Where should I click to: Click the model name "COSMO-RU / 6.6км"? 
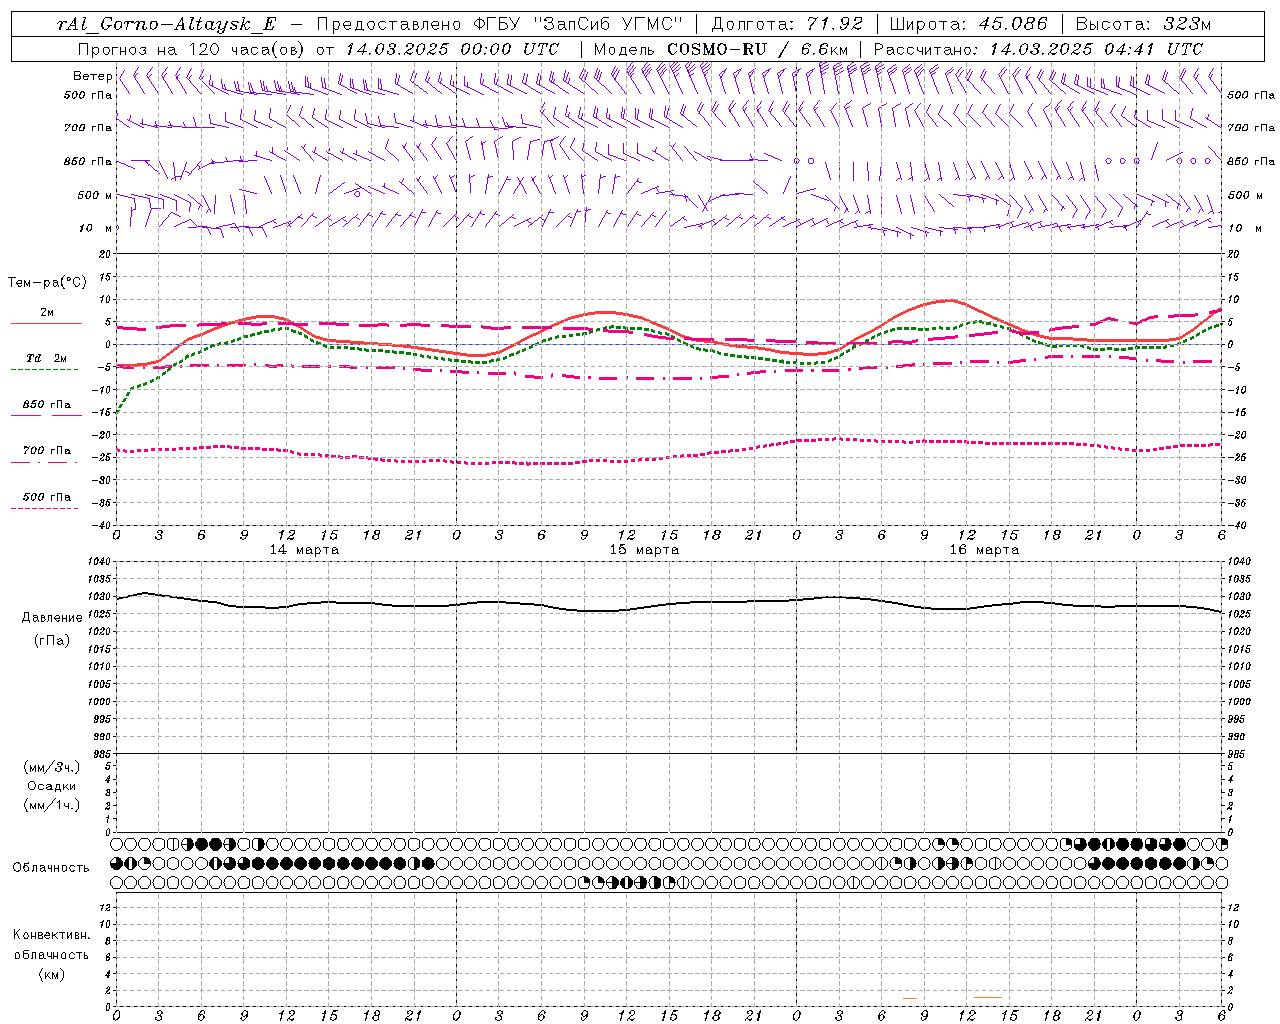pos(758,49)
